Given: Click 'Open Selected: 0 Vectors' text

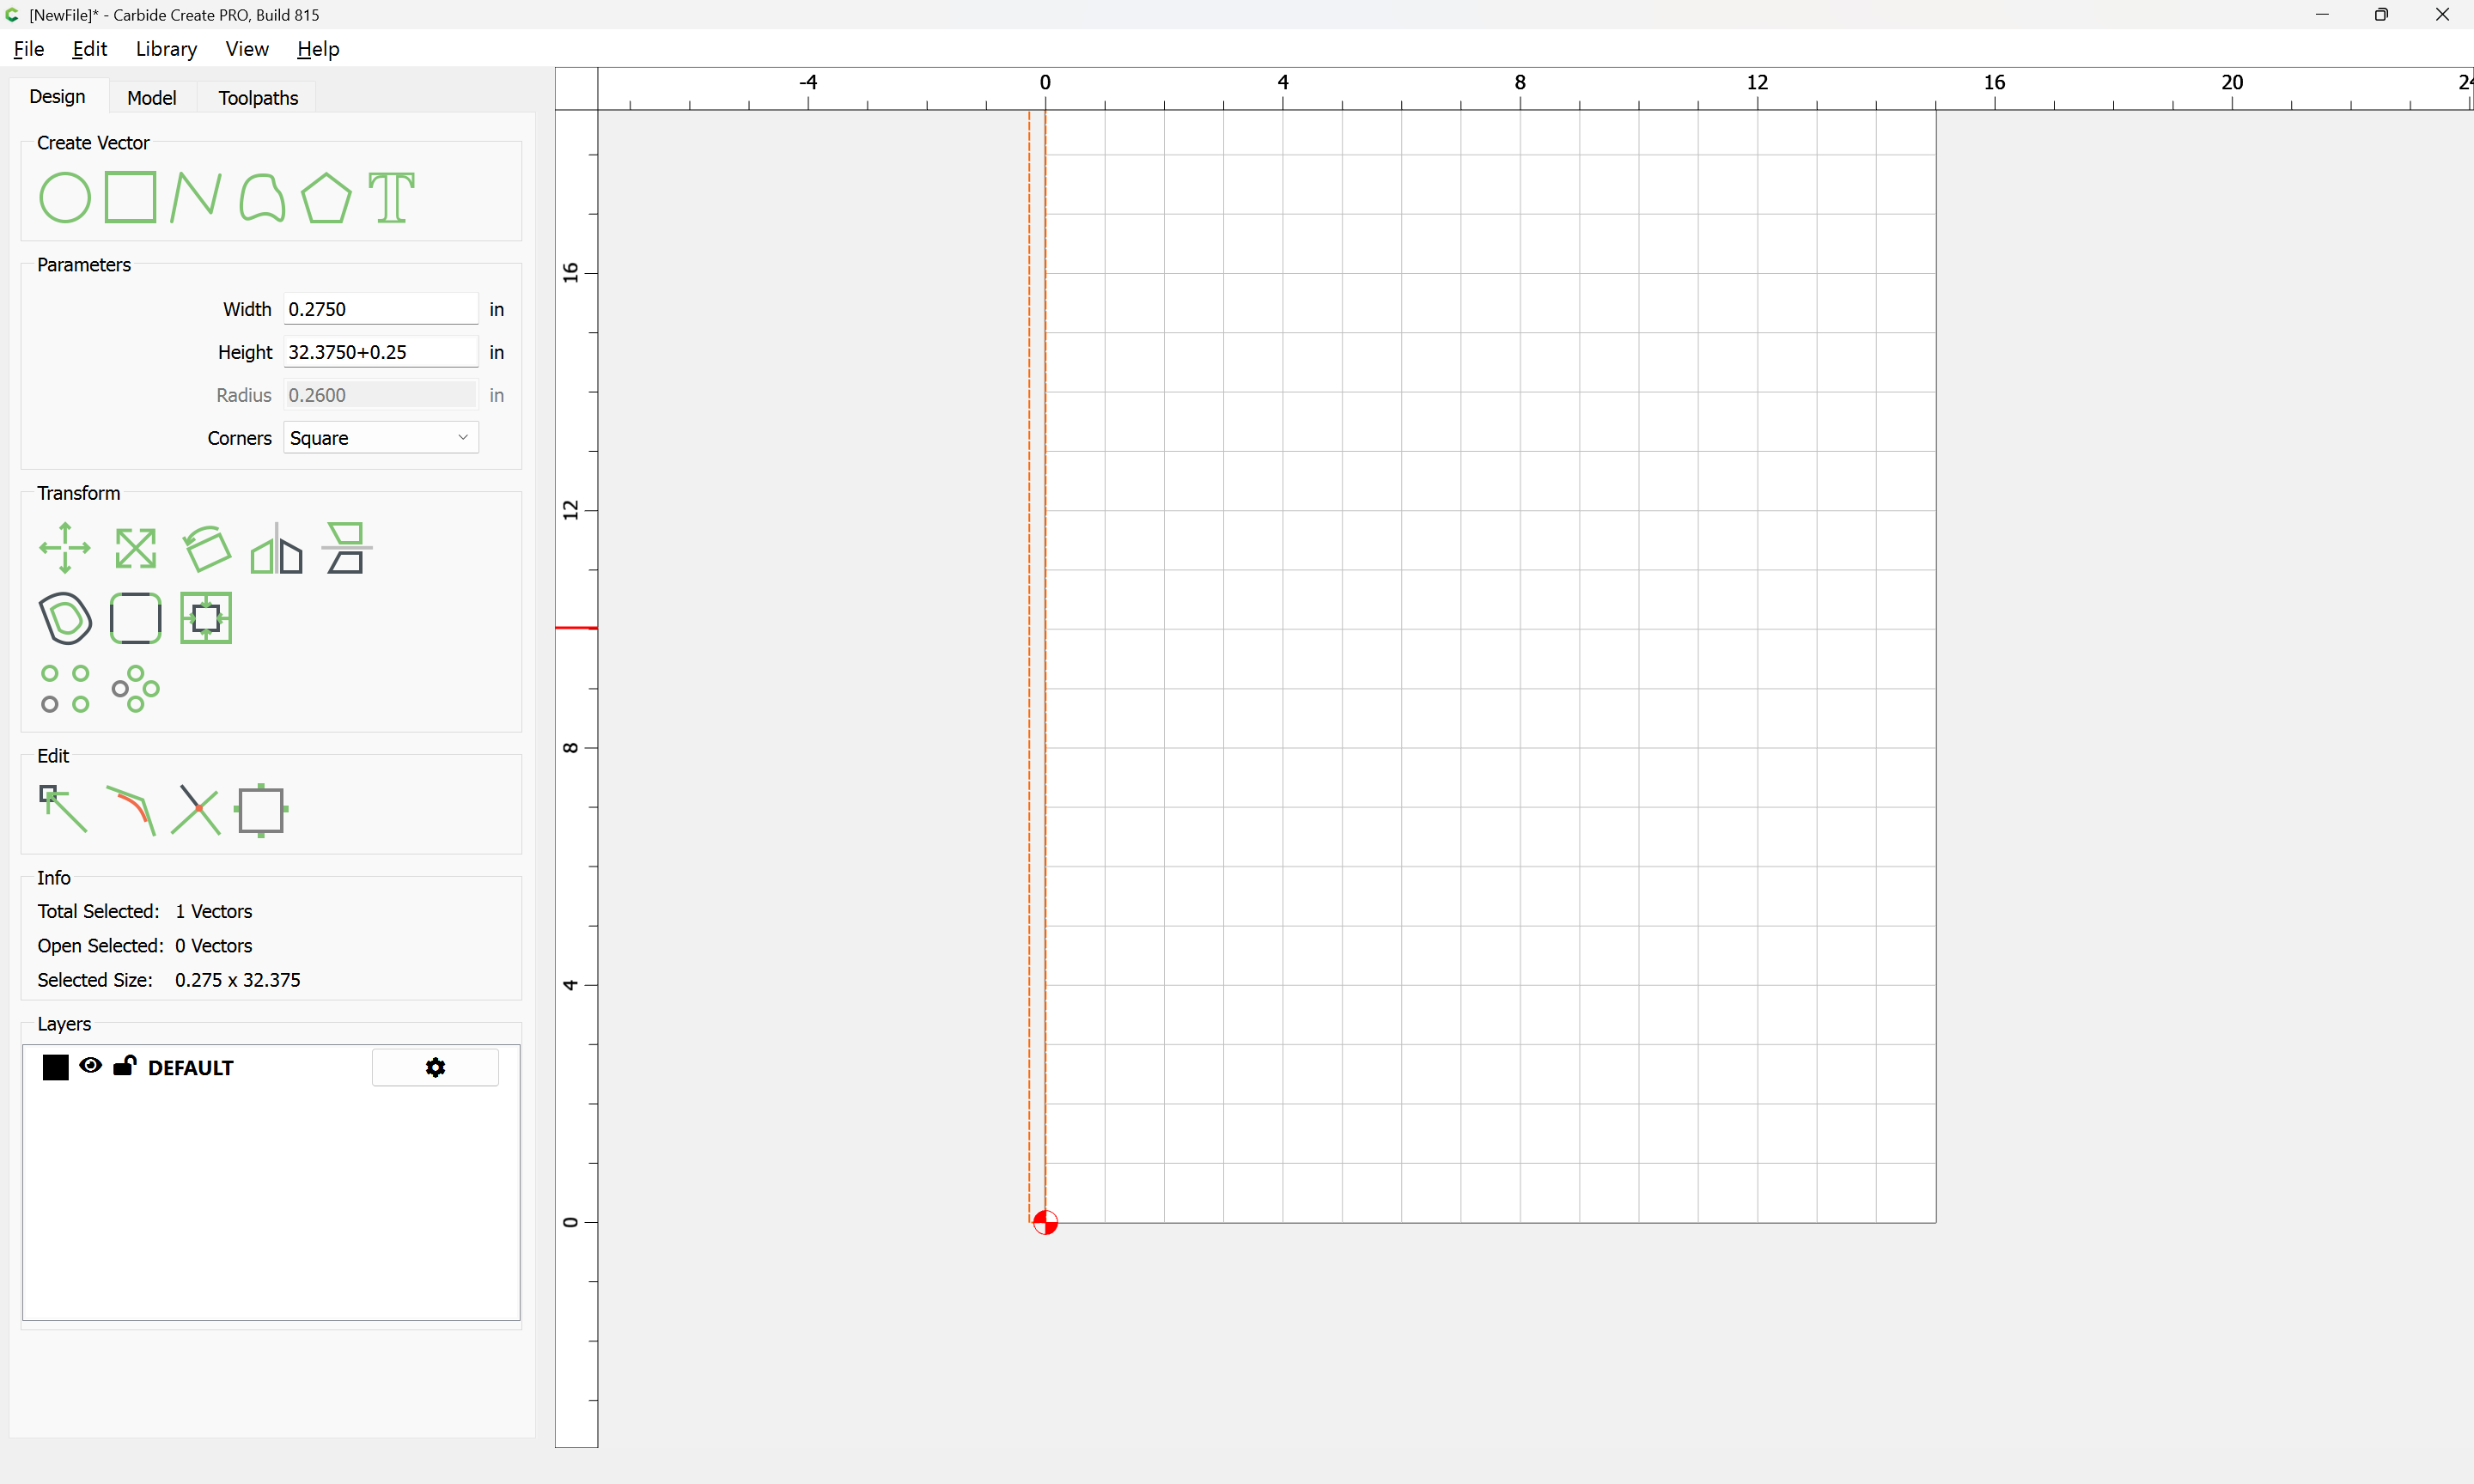Looking at the screenshot, I should [145, 945].
